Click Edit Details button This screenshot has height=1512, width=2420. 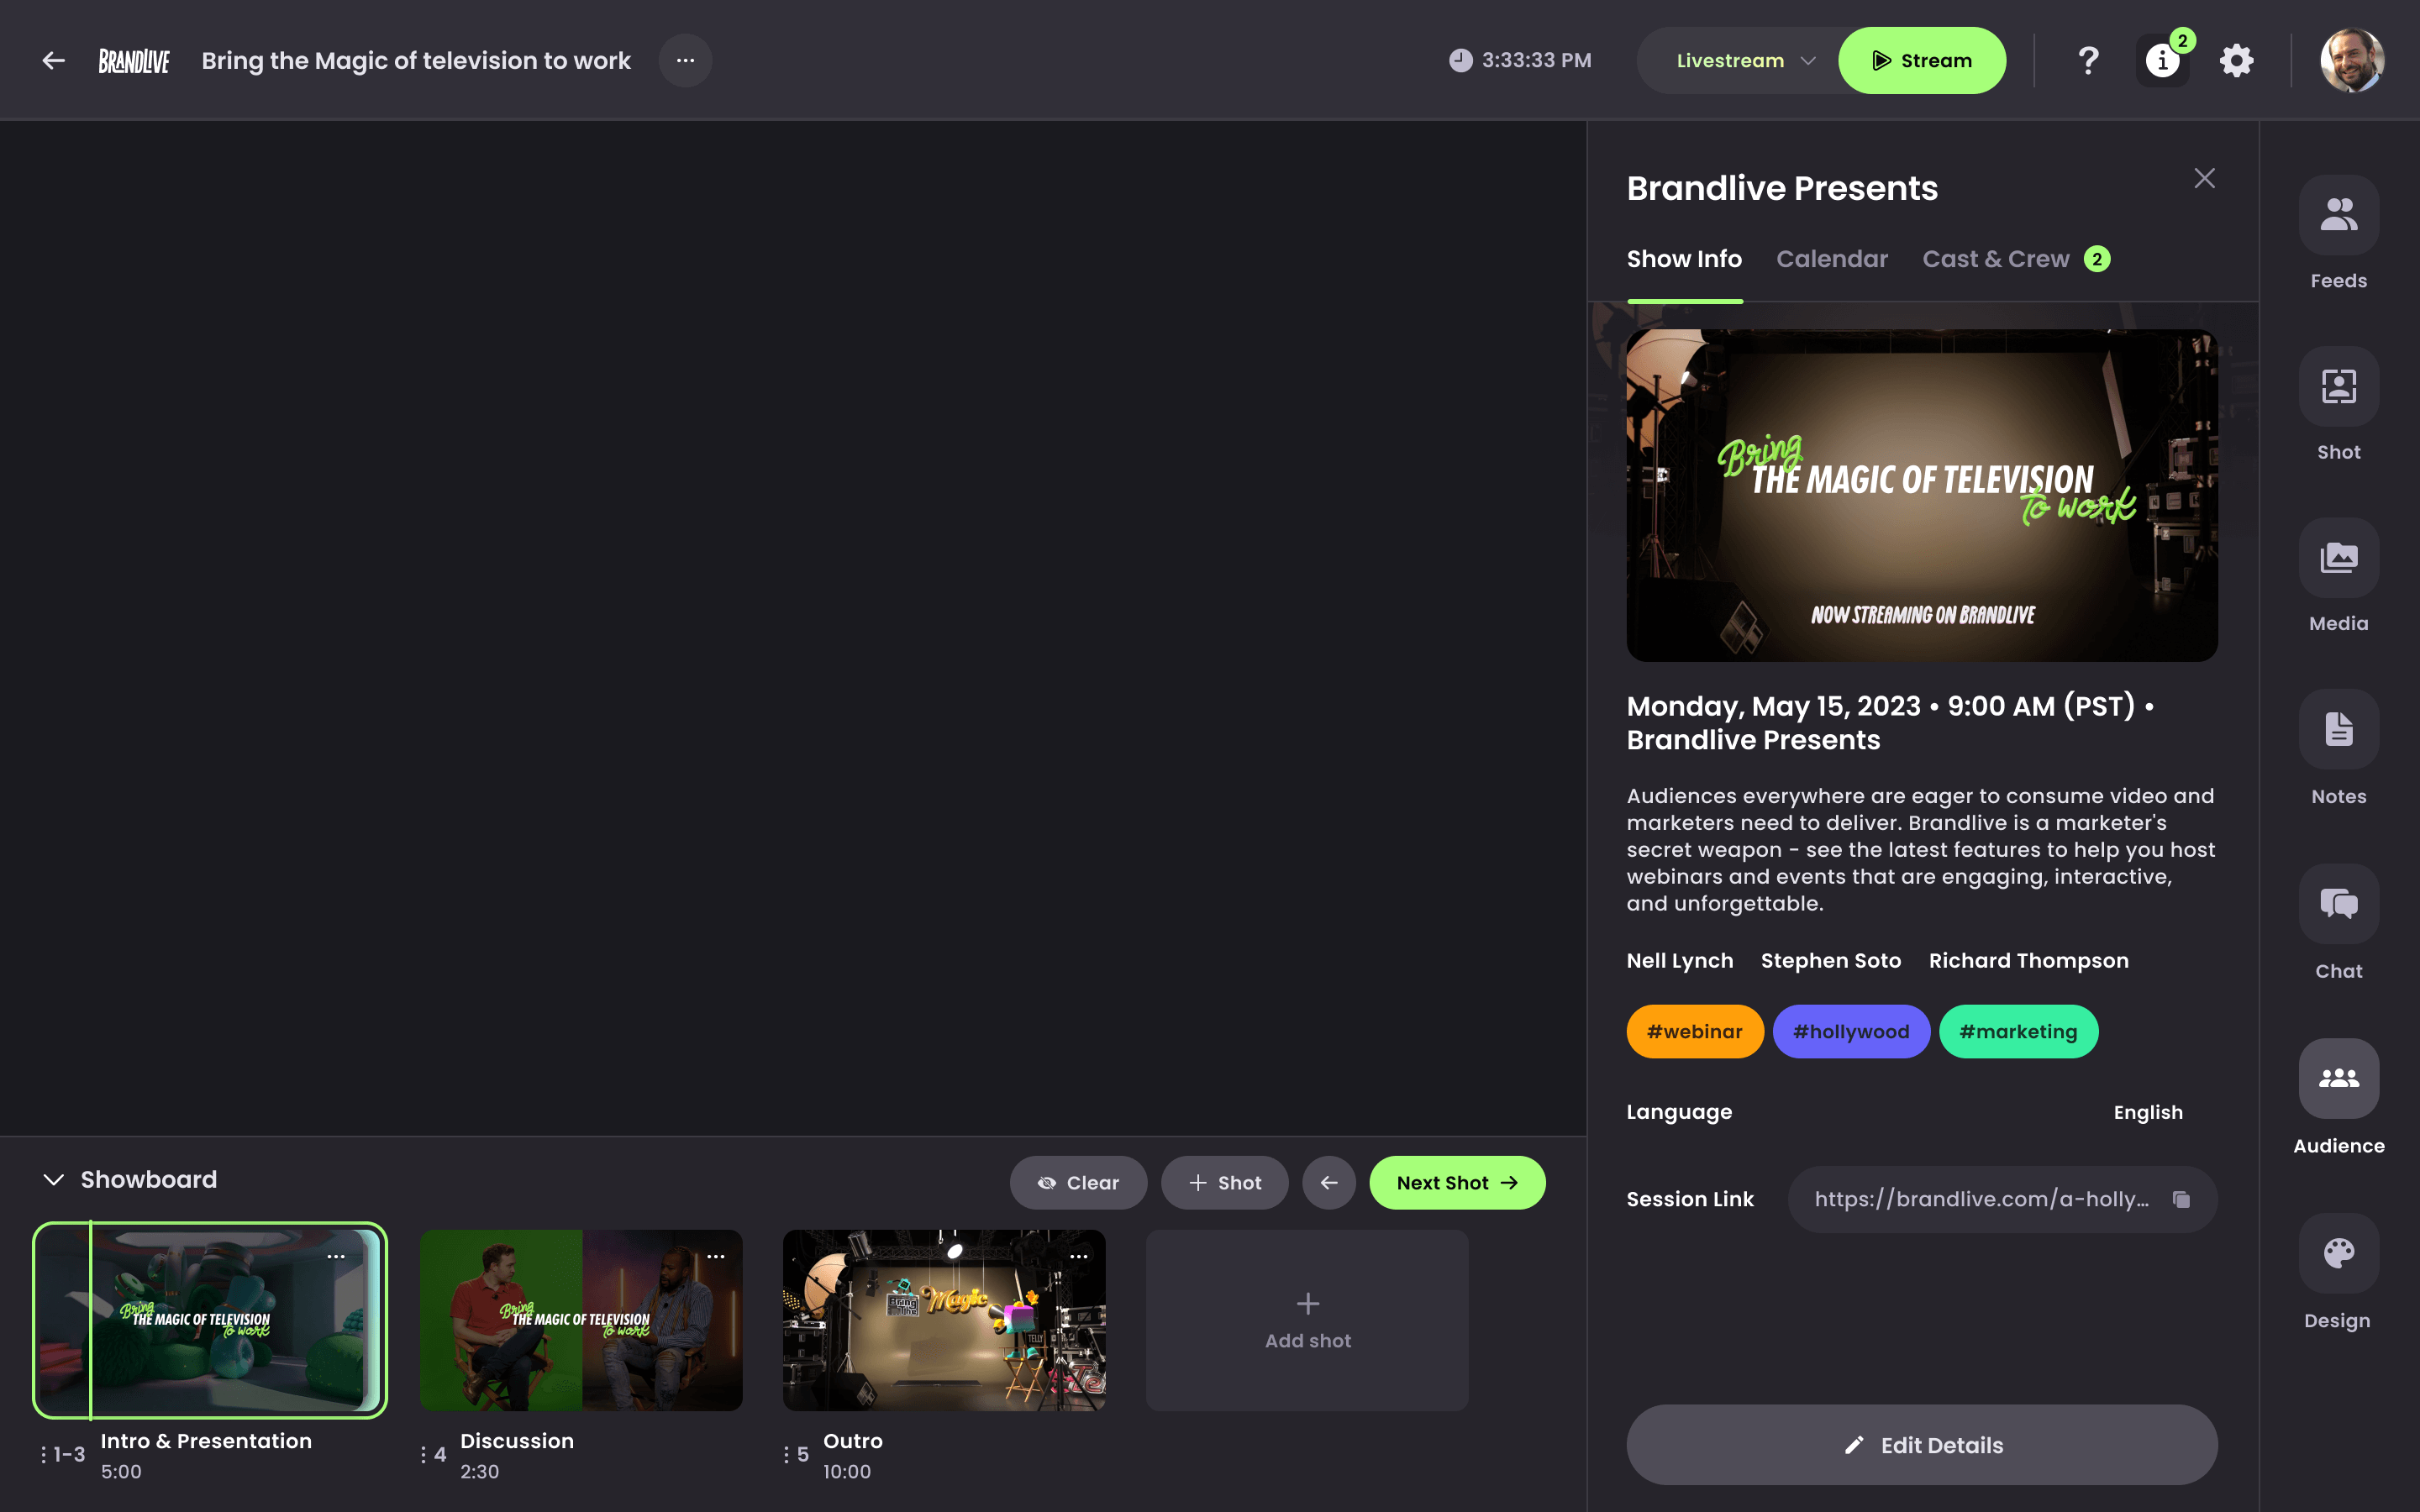pyautogui.click(x=1921, y=1445)
